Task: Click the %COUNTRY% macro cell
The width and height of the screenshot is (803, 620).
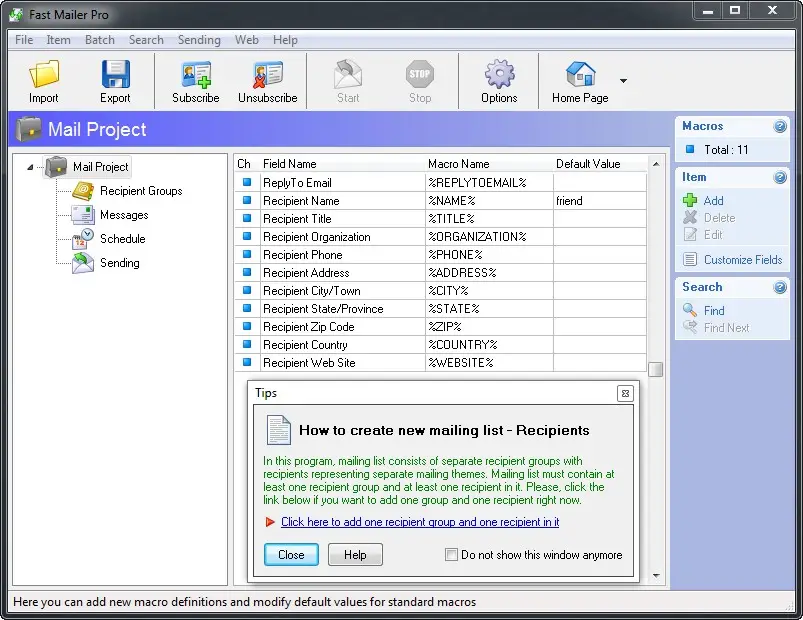Action: 489,345
